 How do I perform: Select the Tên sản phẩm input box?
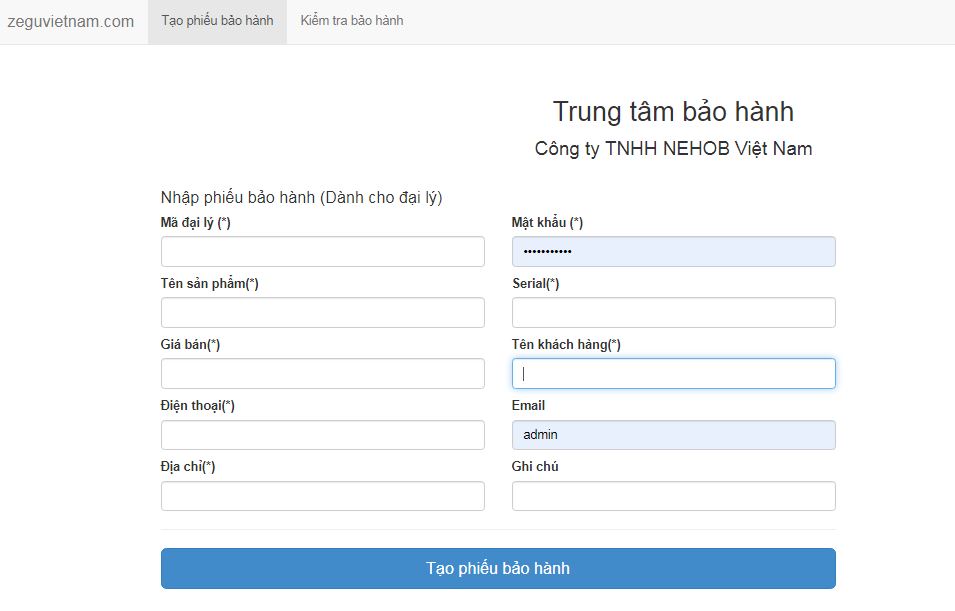tap(323, 313)
